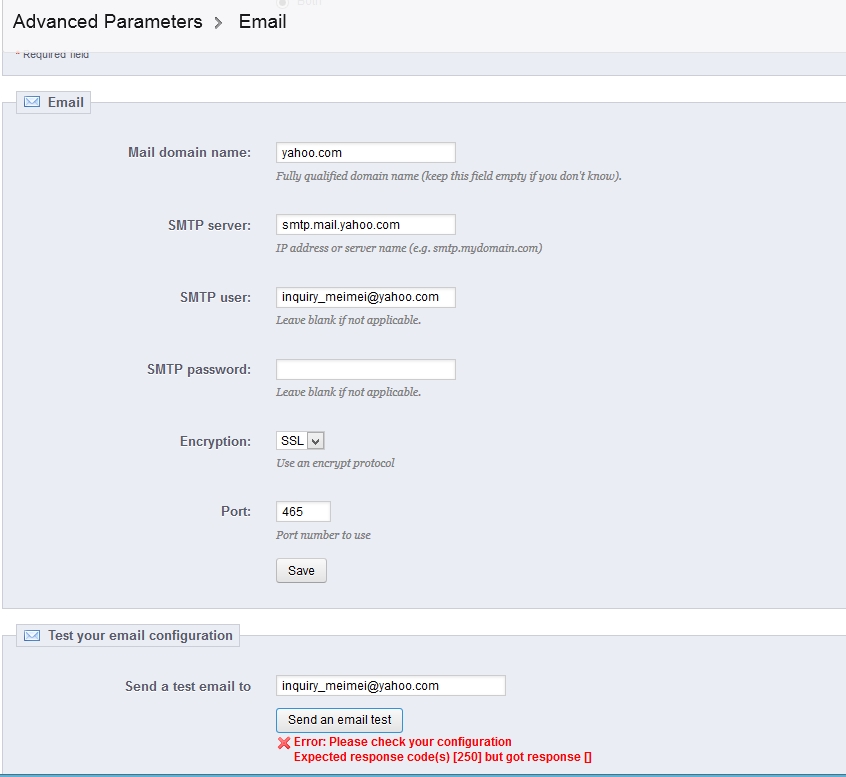Click the Mail domain name input field
Viewport: 846px width, 777px height.
coord(365,153)
